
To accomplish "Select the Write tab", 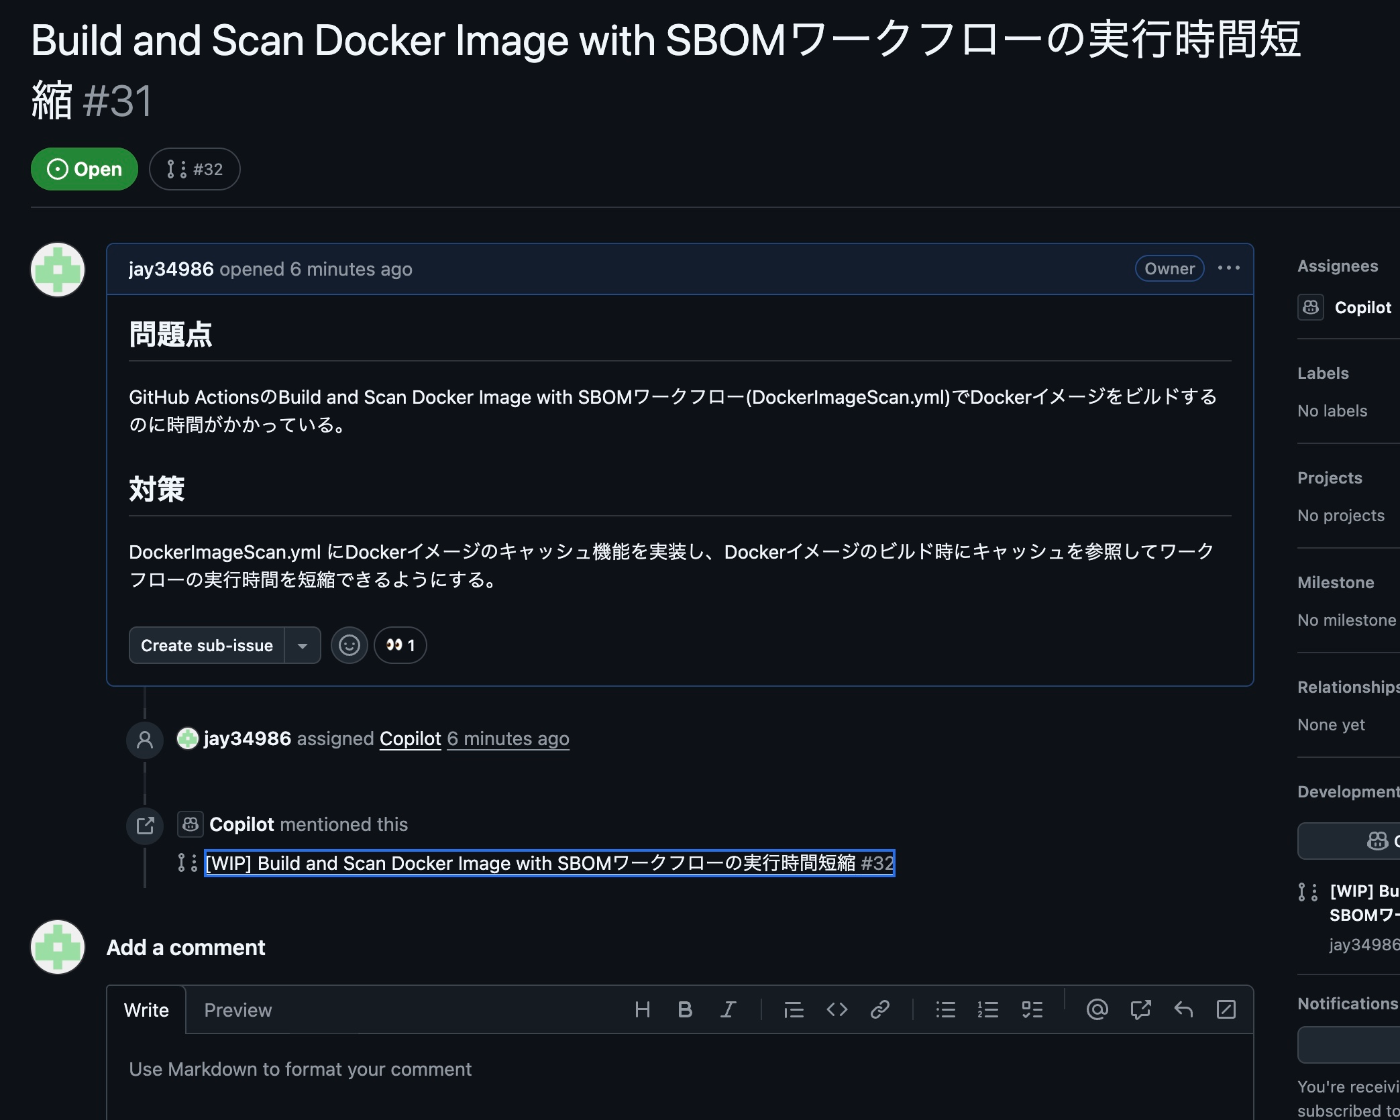I will (146, 1010).
